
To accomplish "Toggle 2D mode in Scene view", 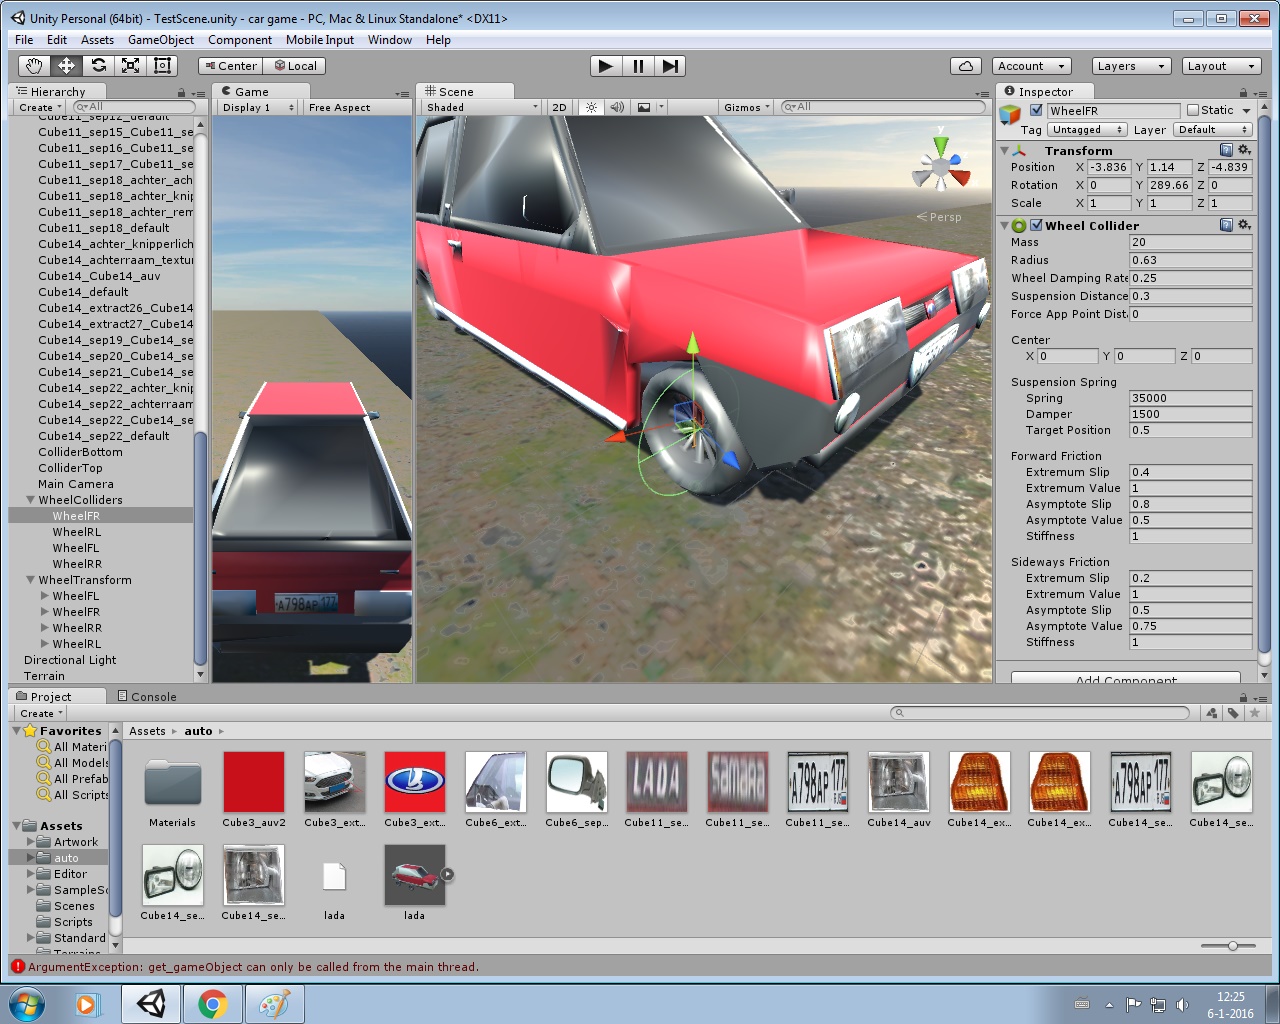I will tap(558, 107).
